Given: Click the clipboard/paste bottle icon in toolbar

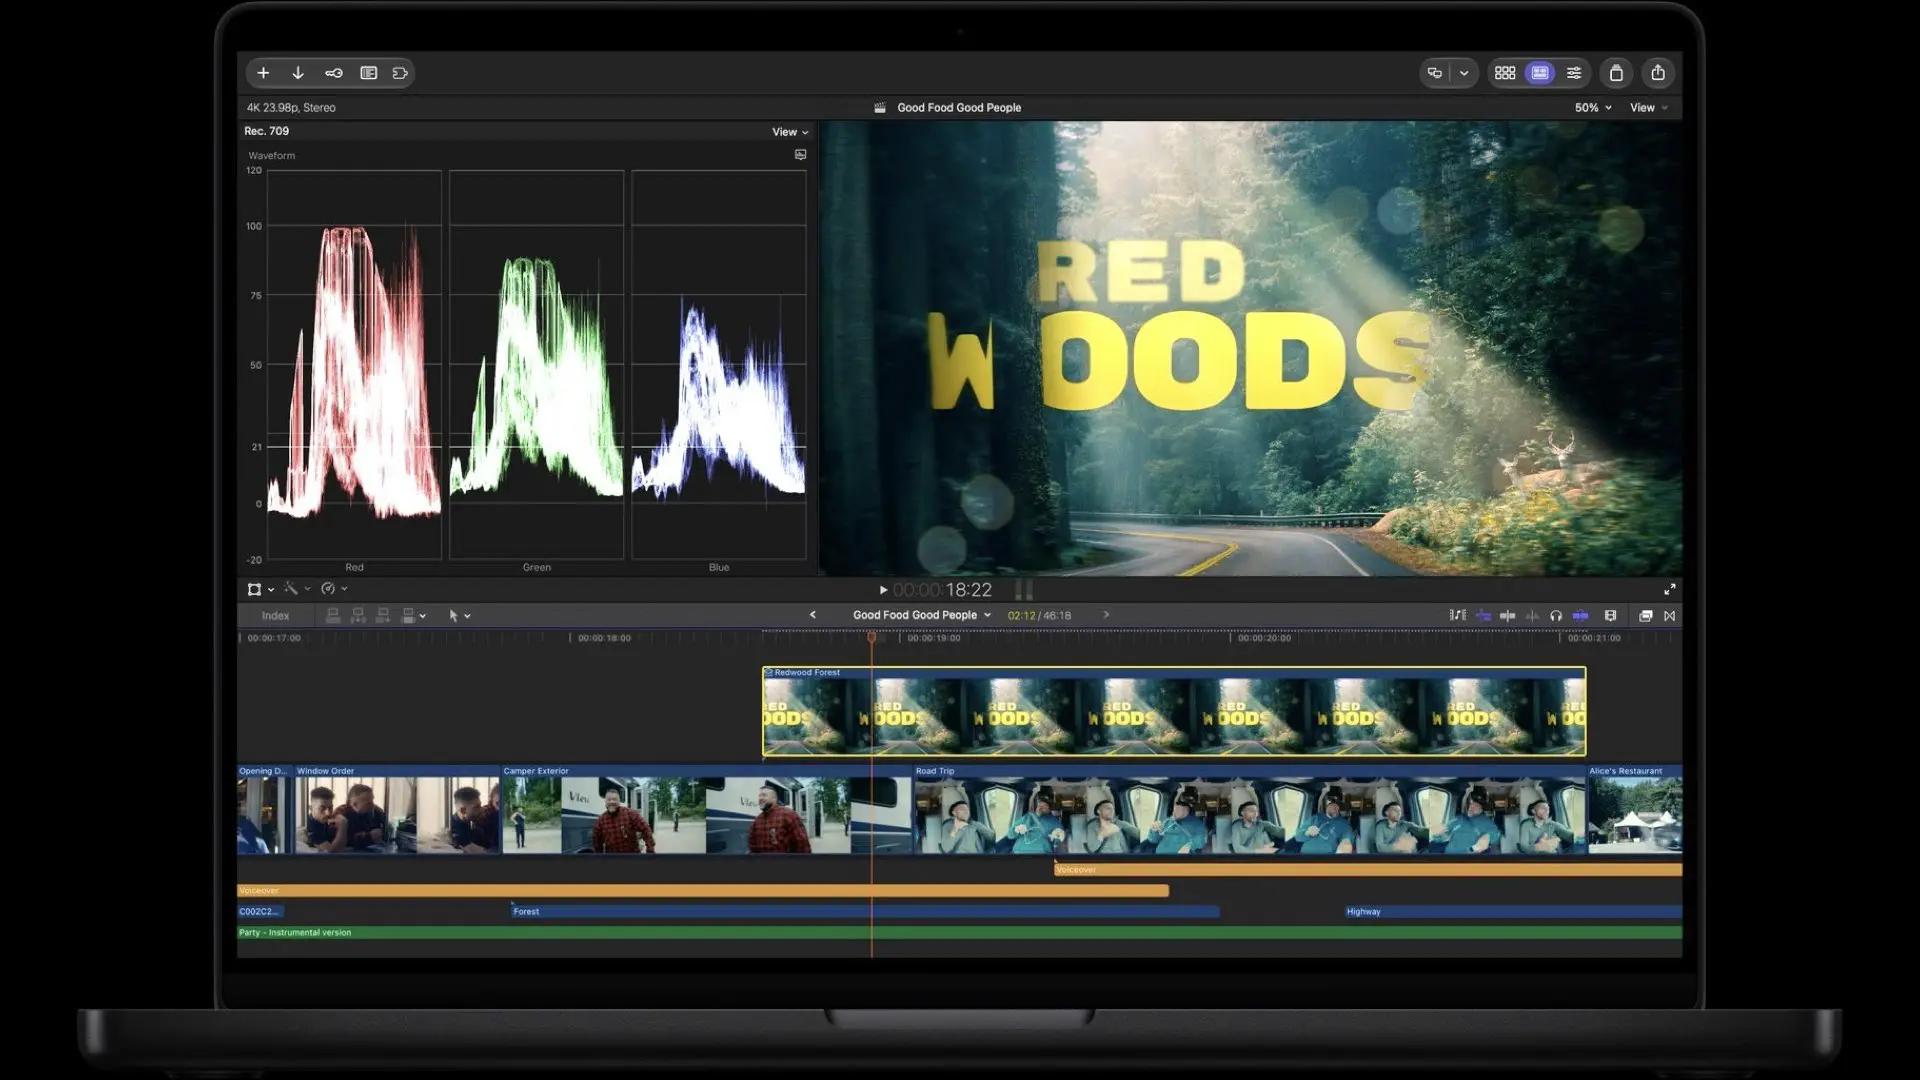Looking at the screenshot, I should tap(1616, 73).
